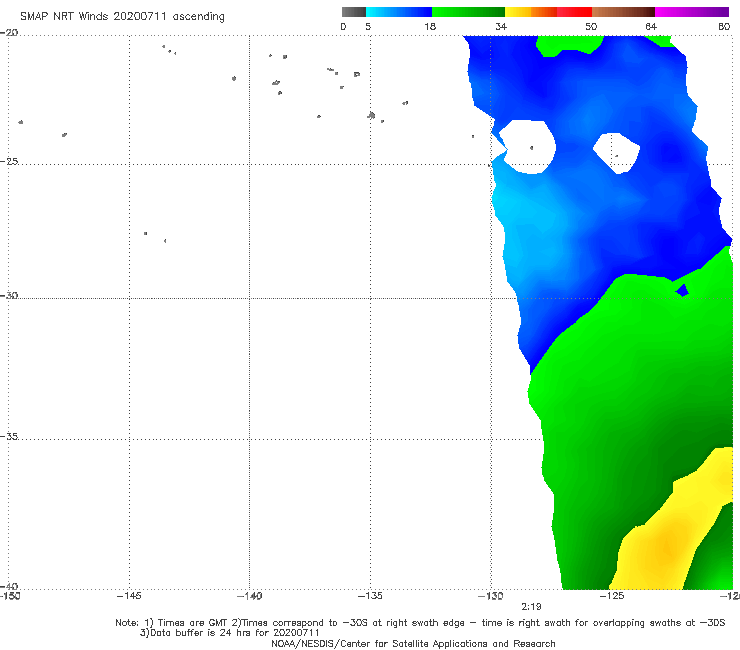Click the '-20' latitude axis label
This screenshot has height=650, width=740.
click(9, 33)
